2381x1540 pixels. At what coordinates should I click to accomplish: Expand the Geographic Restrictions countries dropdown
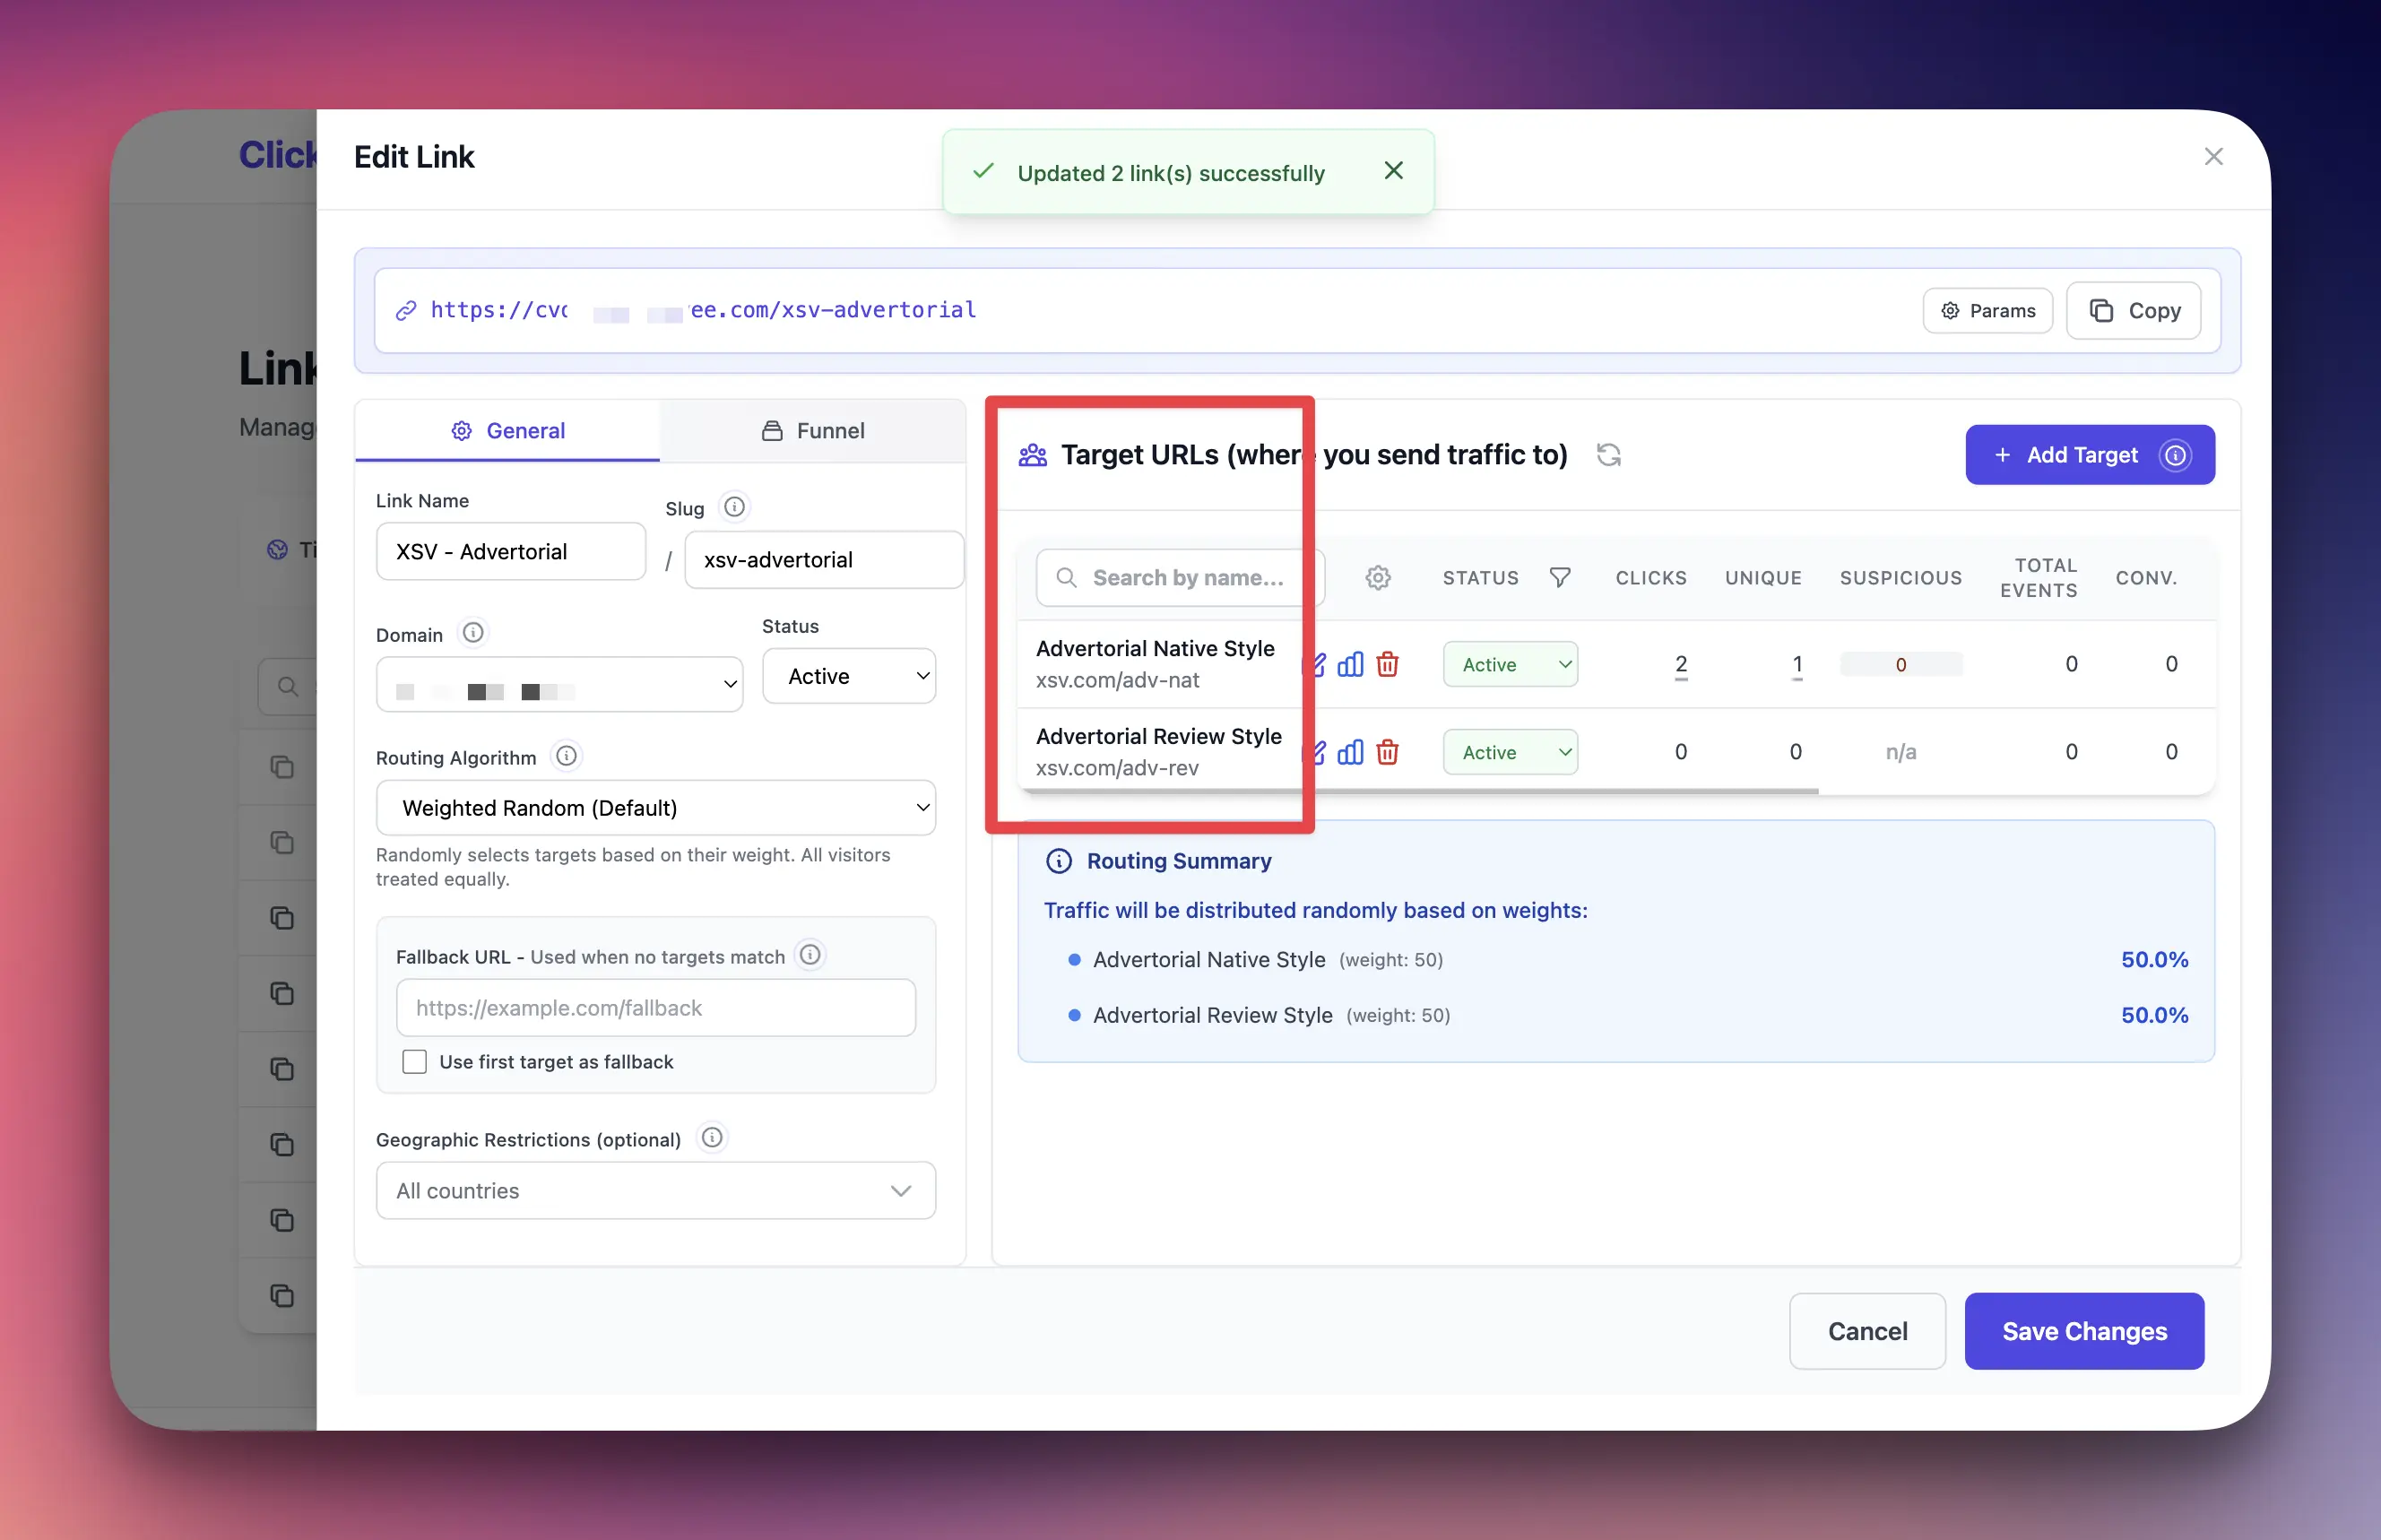tap(655, 1190)
